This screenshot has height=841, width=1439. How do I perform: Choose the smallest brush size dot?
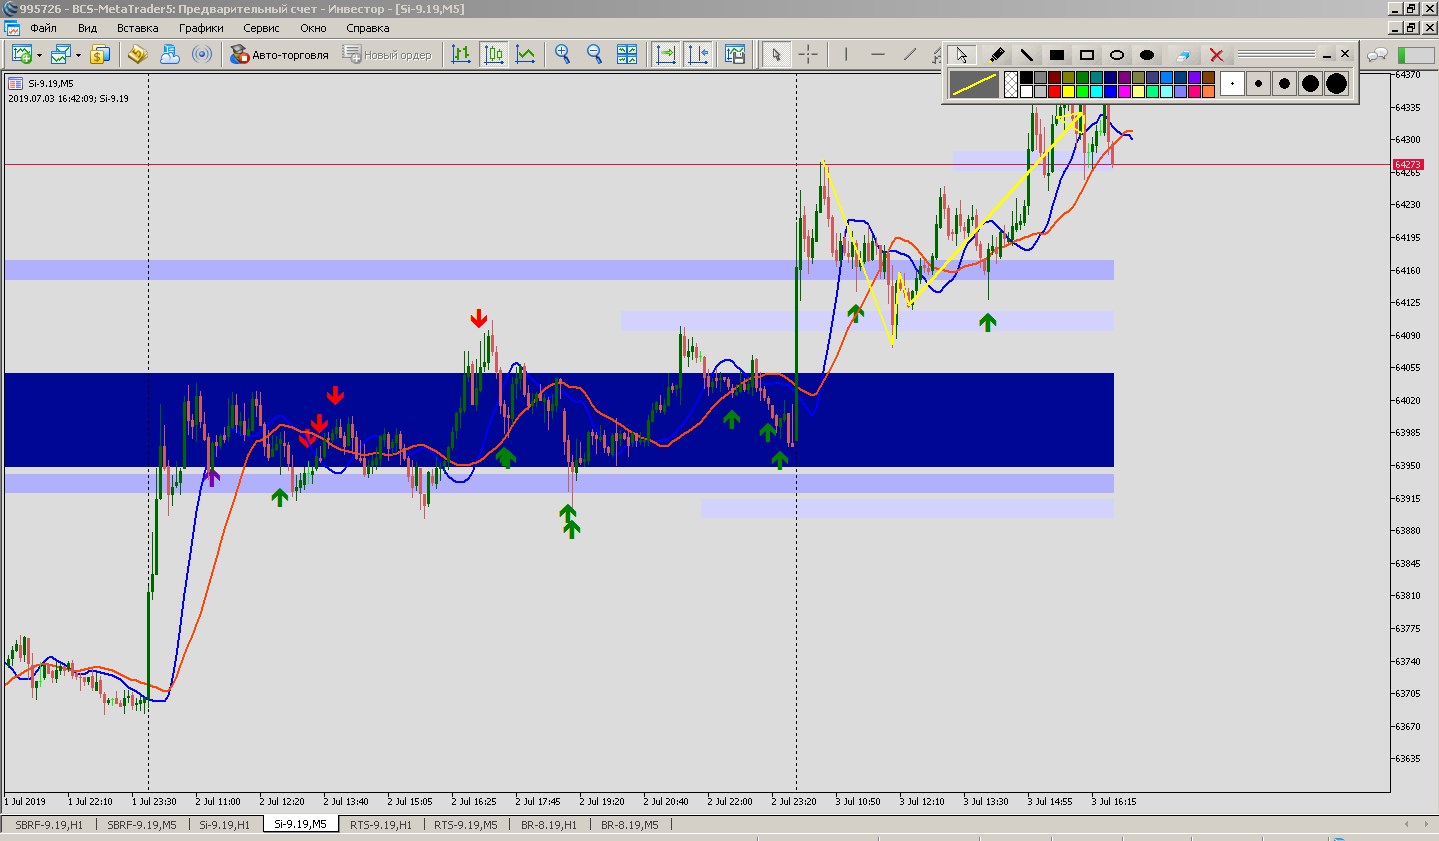coord(1232,84)
